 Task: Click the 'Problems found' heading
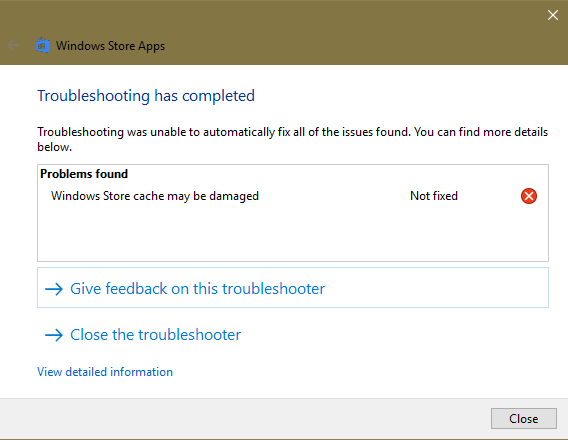coord(84,174)
